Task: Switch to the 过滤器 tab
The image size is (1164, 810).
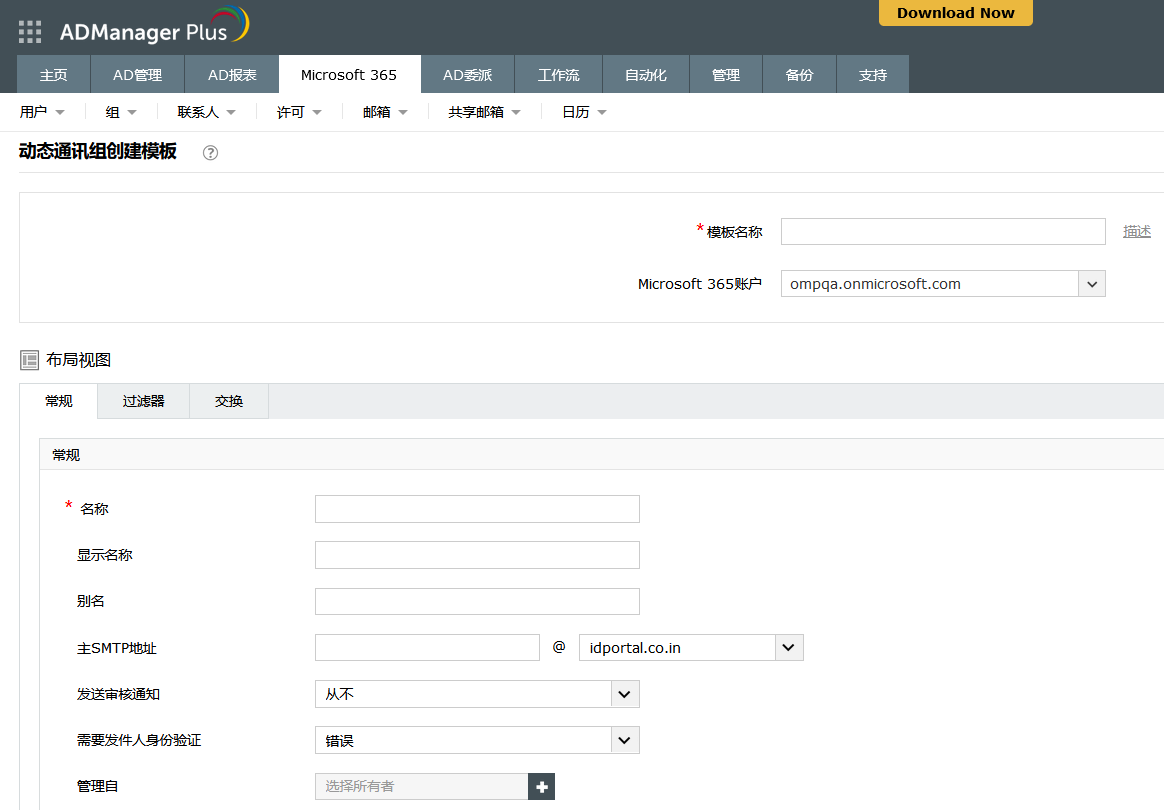Action: pos(143,401)
